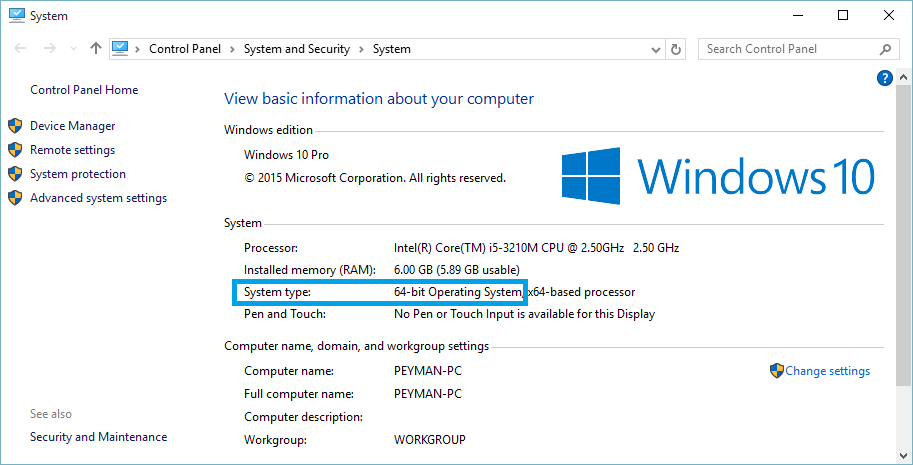Open address bar history dropdown

click(656, 49)
